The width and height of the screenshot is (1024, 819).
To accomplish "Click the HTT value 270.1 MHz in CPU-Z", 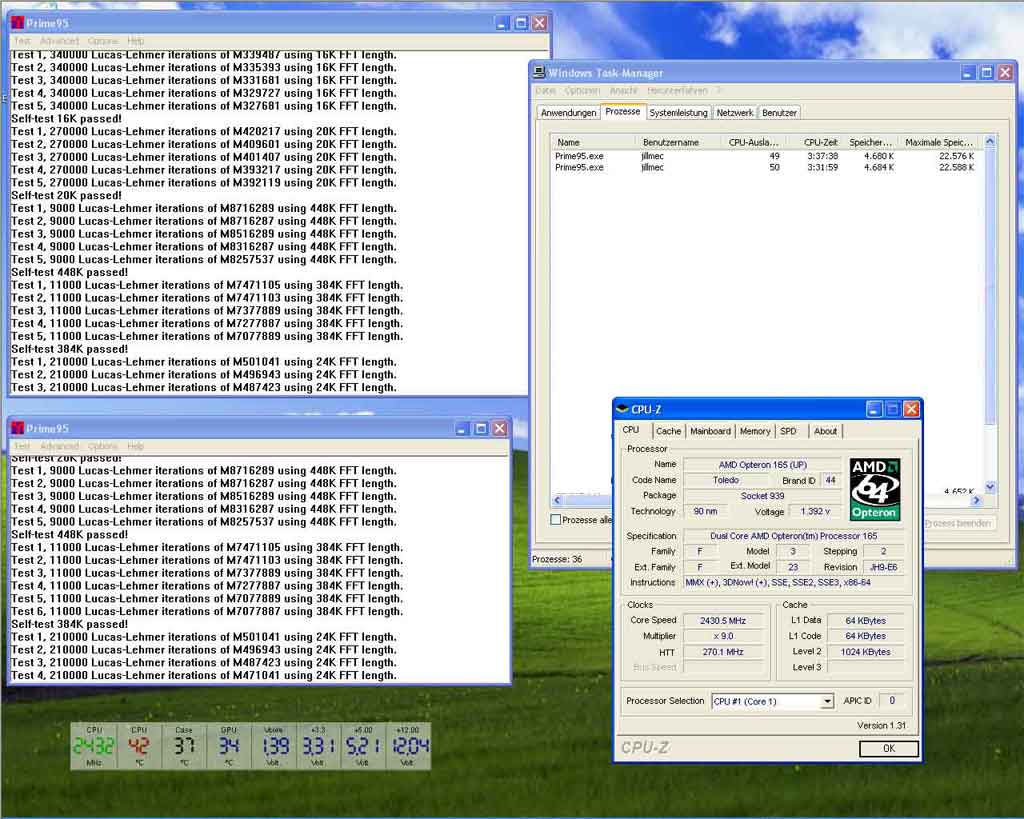I will (x=723, y=652).
